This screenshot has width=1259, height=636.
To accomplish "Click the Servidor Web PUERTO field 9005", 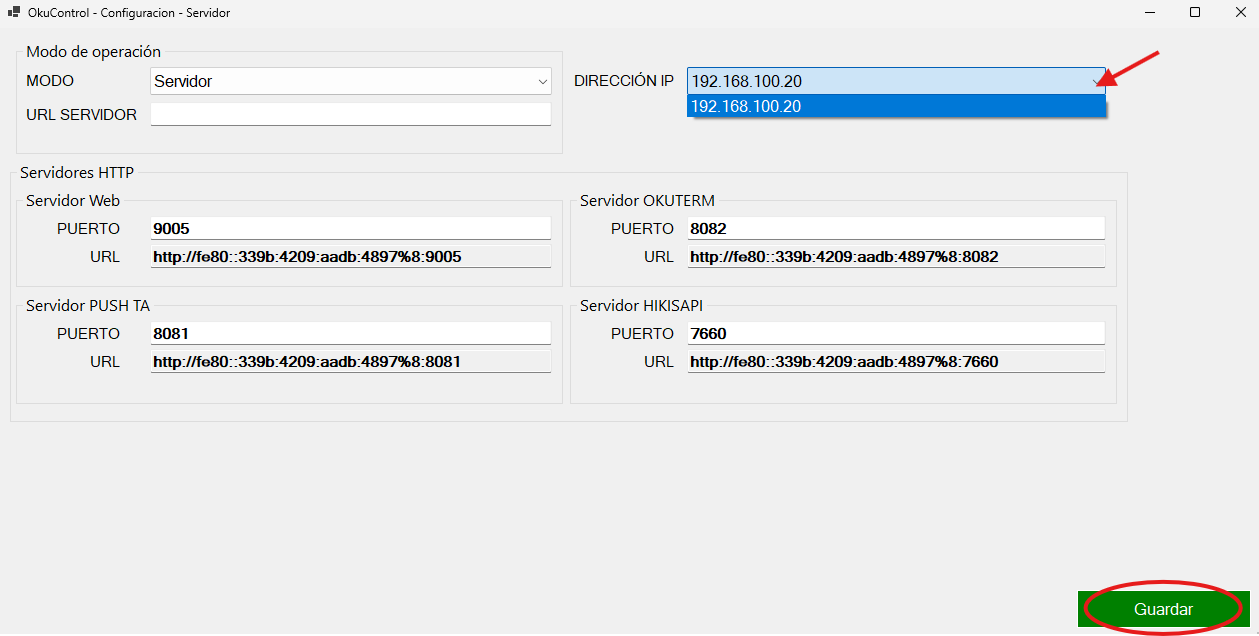I will point(350,228).
